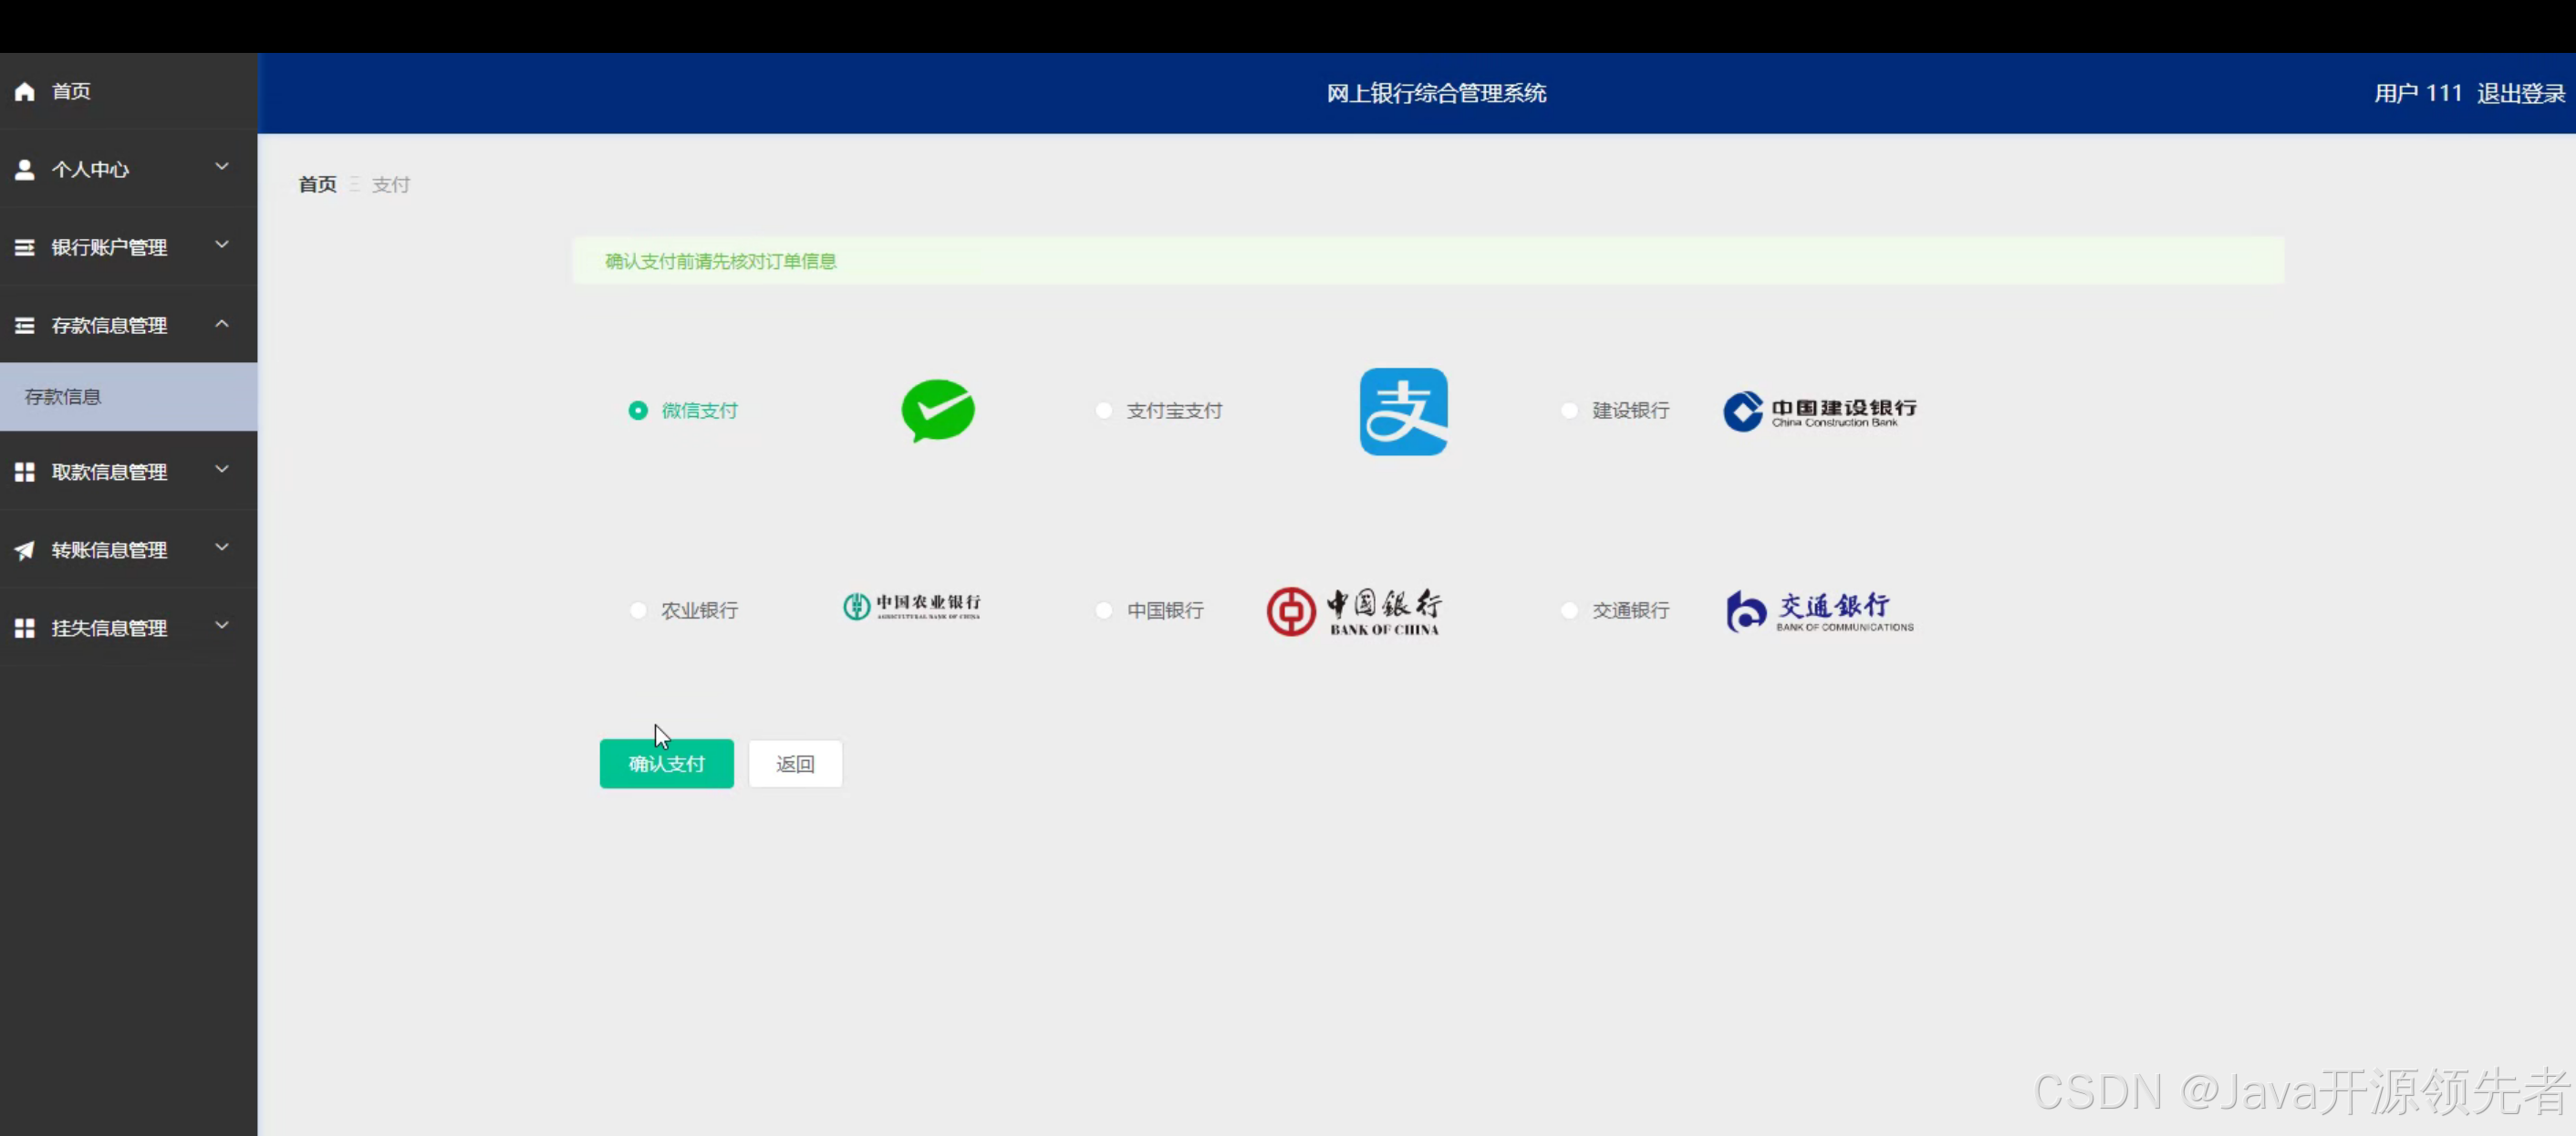Screen dimensions: 2576x1136
Task: Expand the 个人中心 menu
Action: (x=221, y=169)
